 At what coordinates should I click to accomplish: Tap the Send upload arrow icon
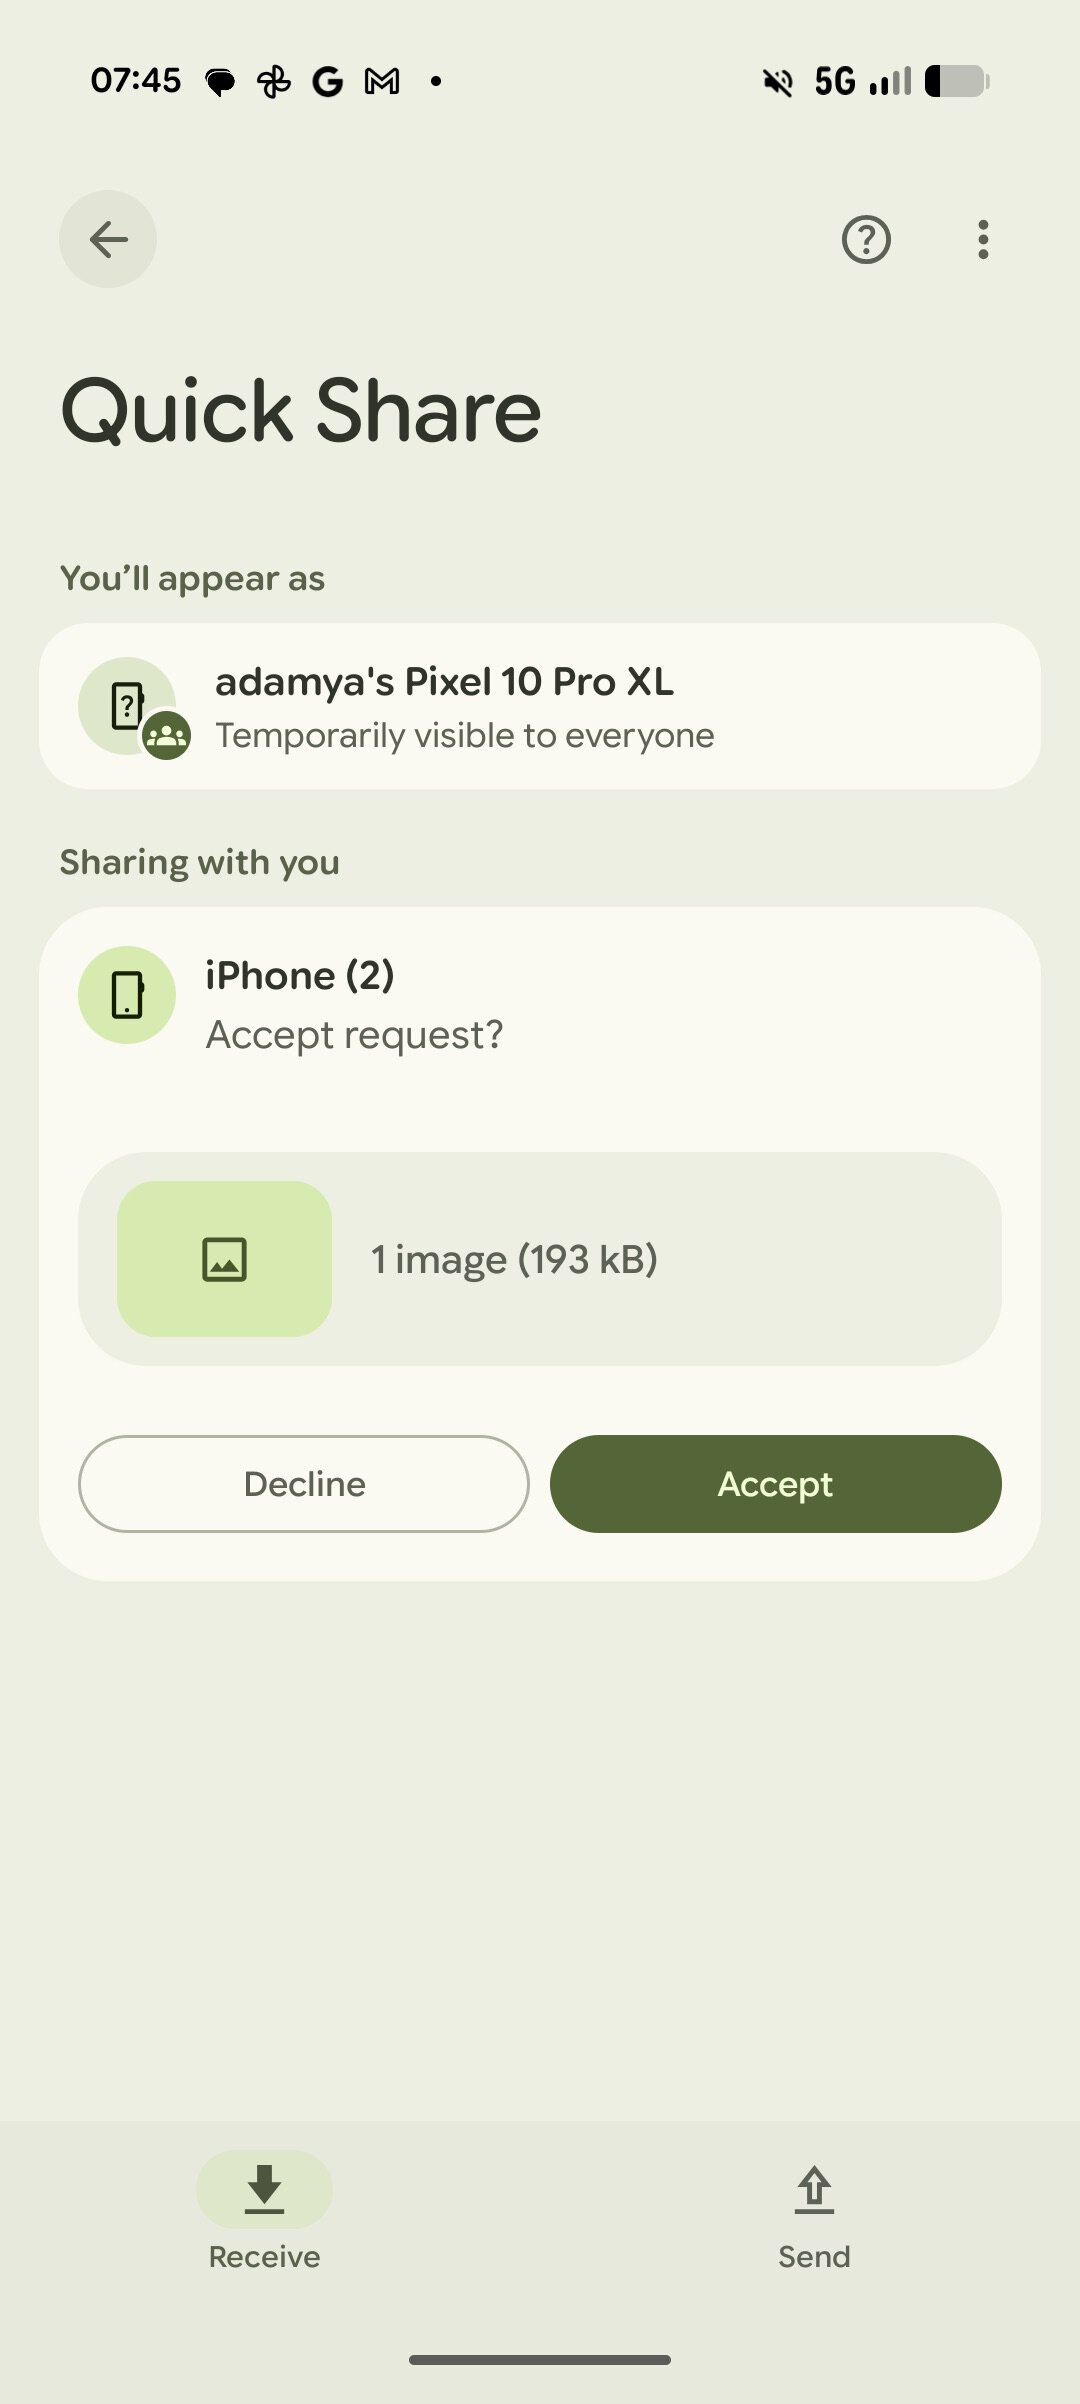(814, 2189)
